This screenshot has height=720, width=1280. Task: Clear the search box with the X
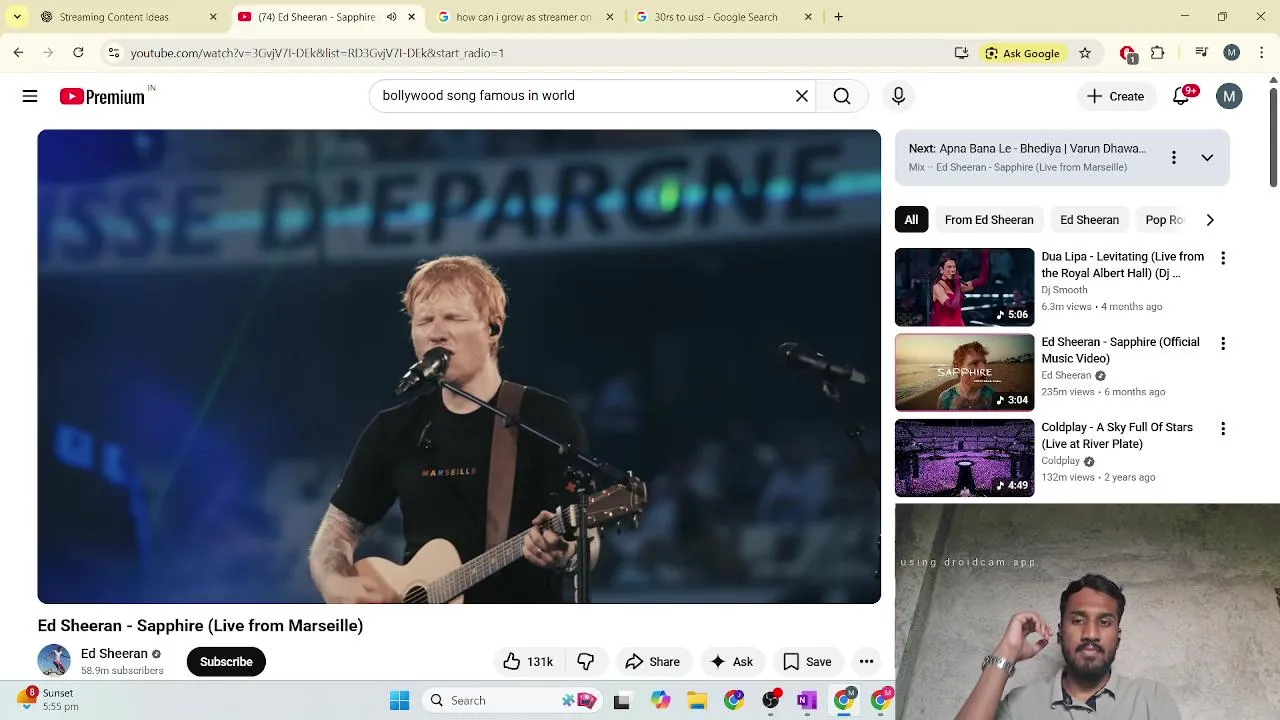point(802,96)
